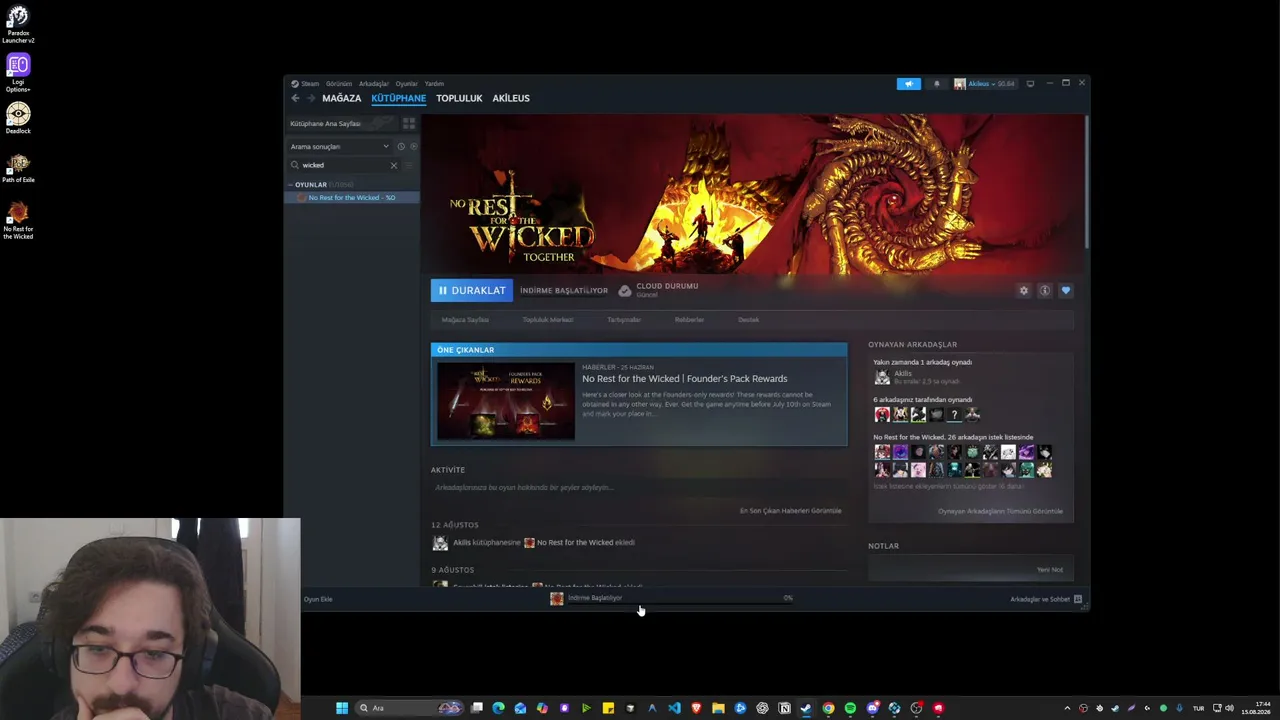Open Steam notifications bell
This screenshot has width=1280, height=720.
936,84
